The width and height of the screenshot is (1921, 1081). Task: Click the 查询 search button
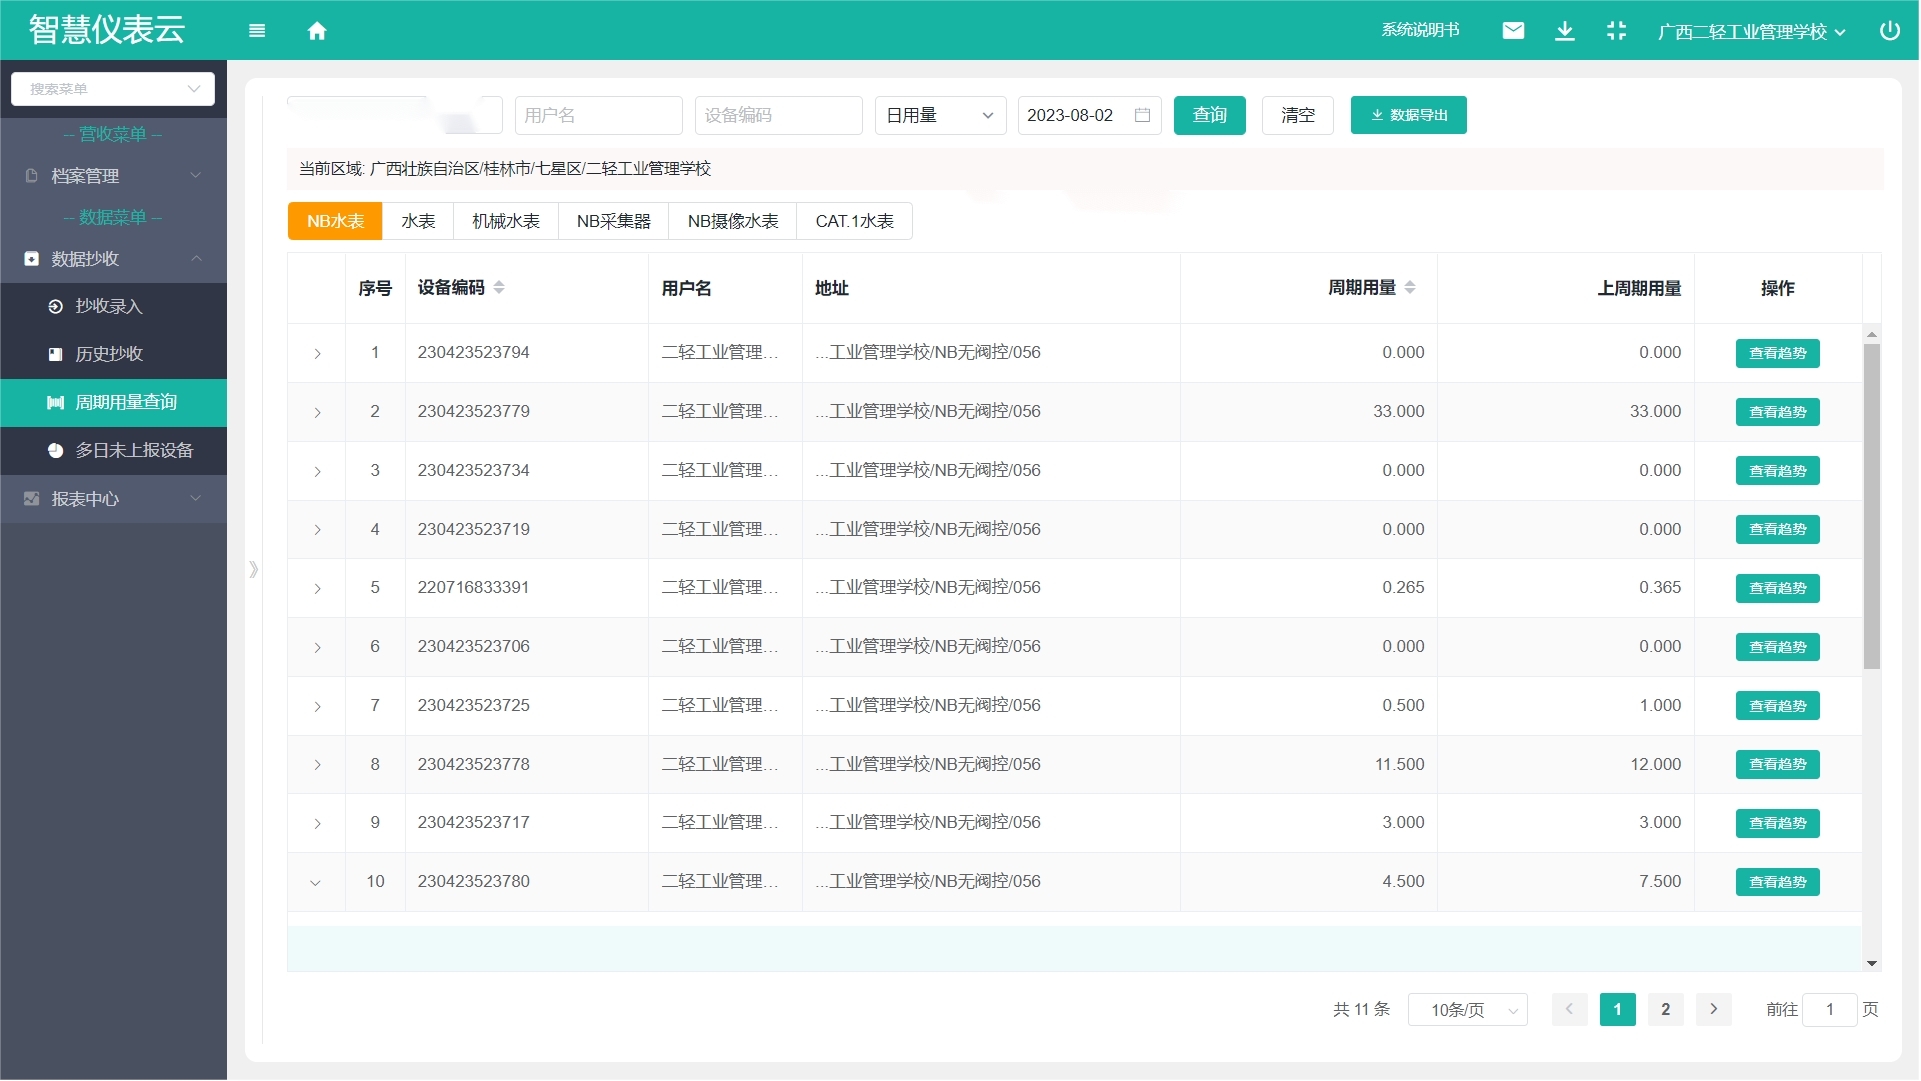click(1209, 115)
